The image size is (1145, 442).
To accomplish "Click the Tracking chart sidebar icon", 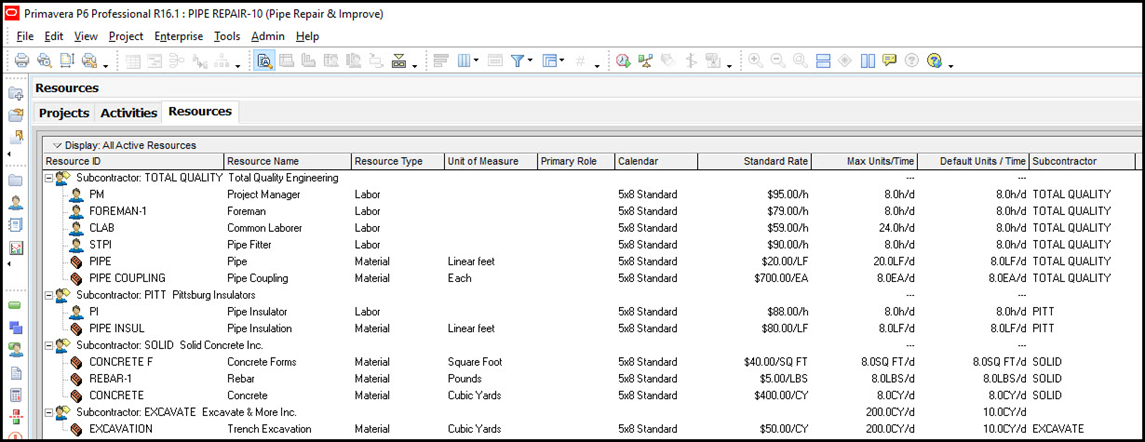I will pyautogui.click(x=15, y=248).
